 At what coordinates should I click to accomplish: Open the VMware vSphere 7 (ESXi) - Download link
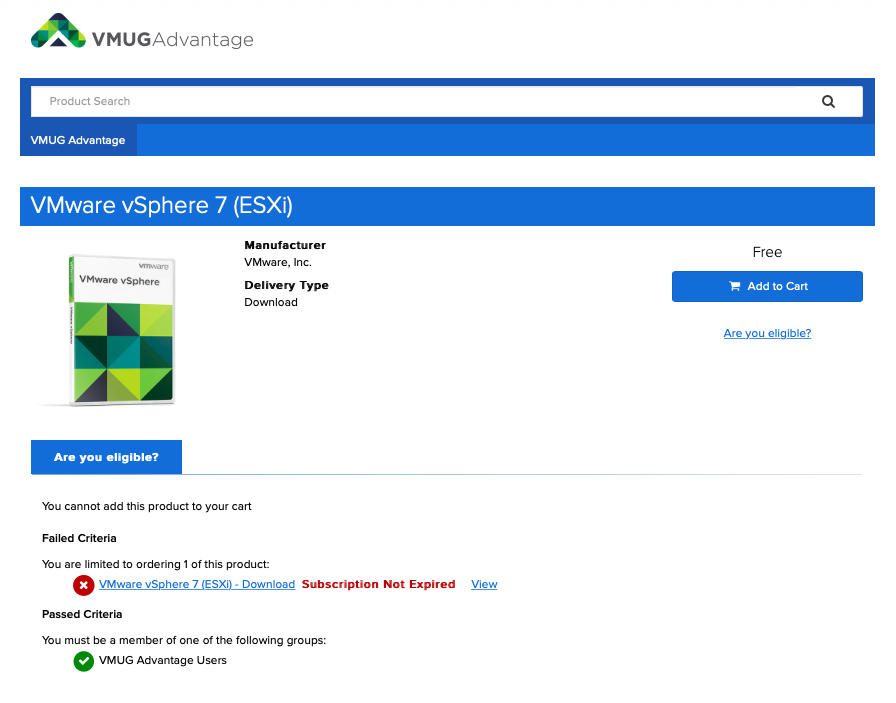tap(197, 584)
